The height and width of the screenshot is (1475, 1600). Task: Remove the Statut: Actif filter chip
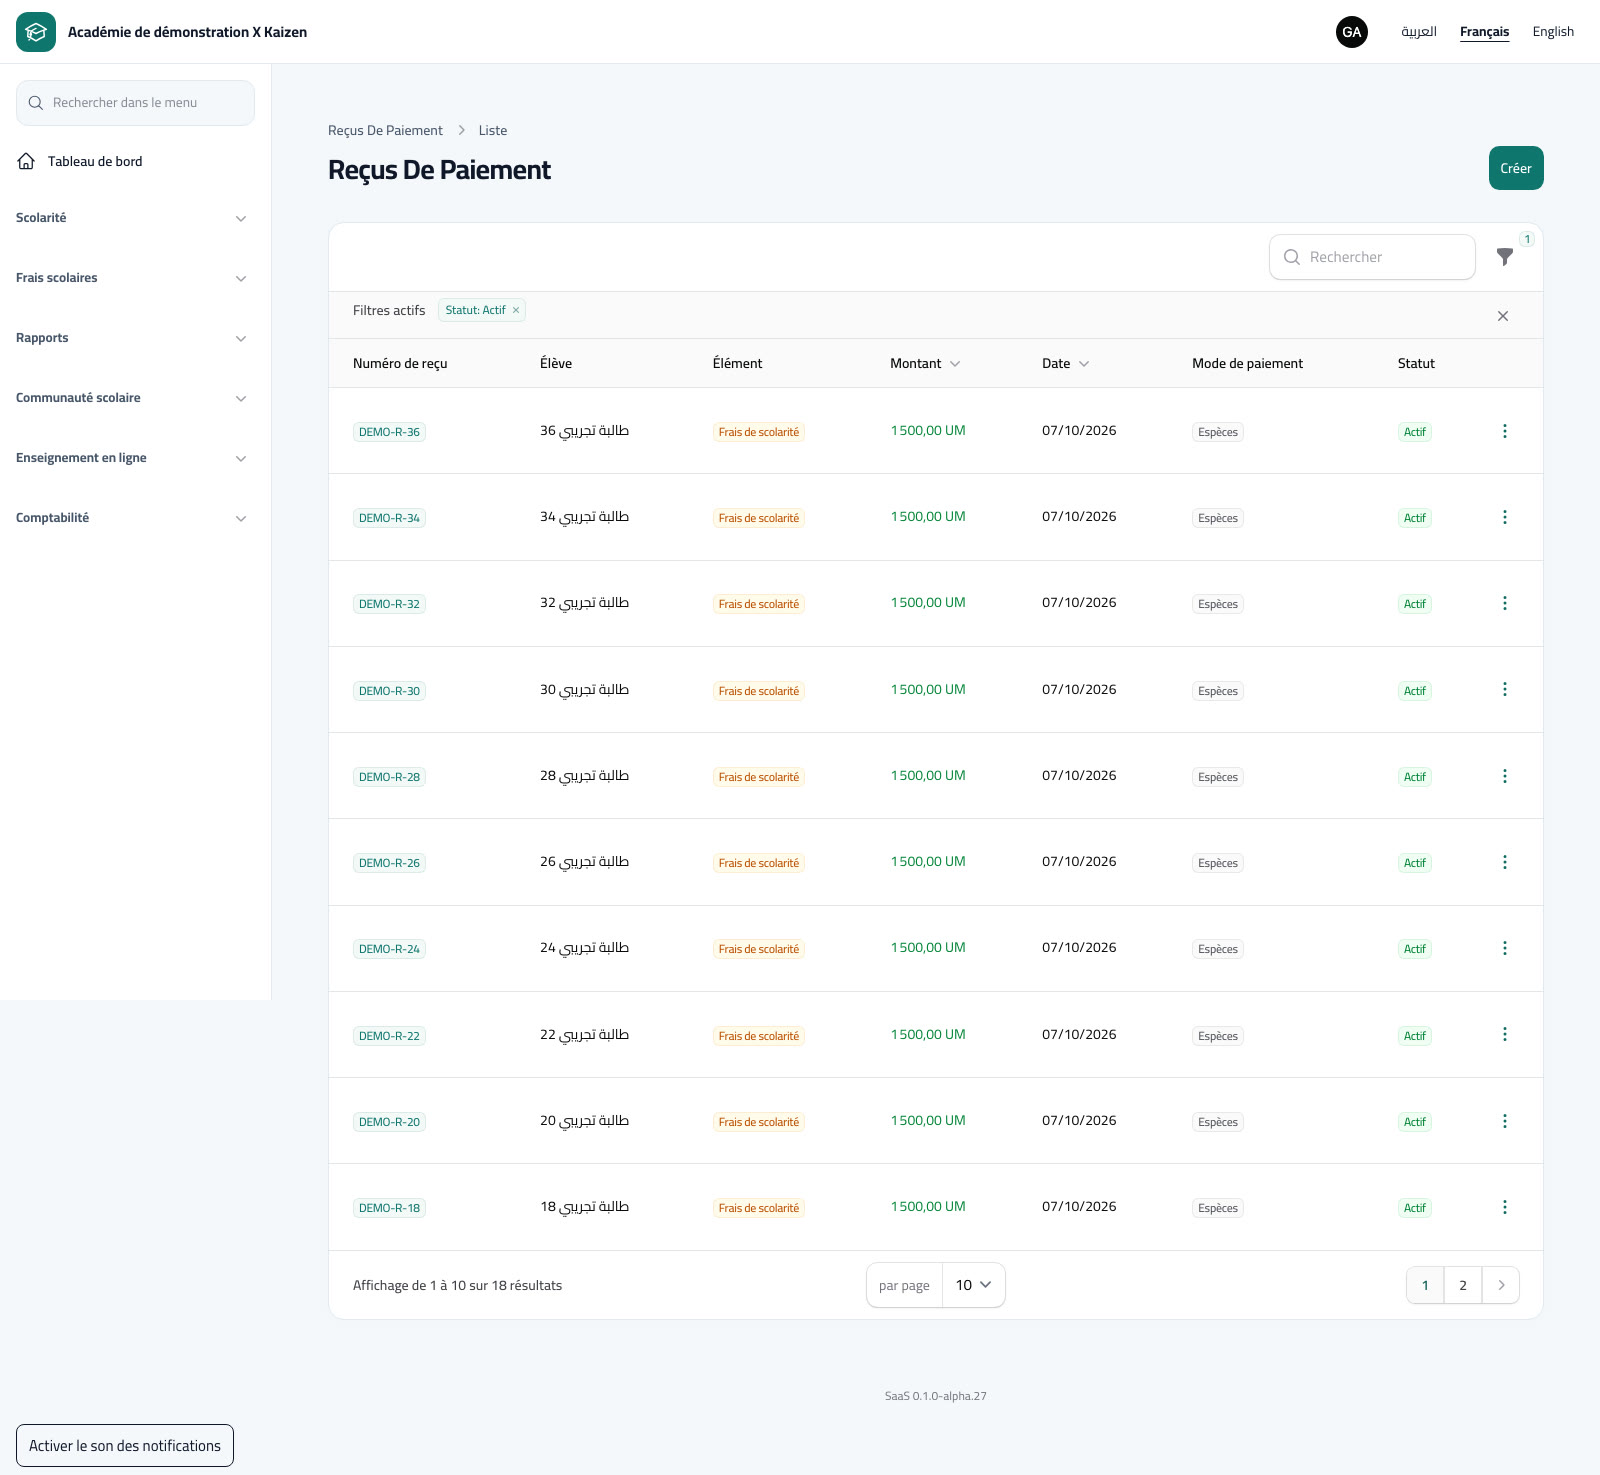(516, 310)
